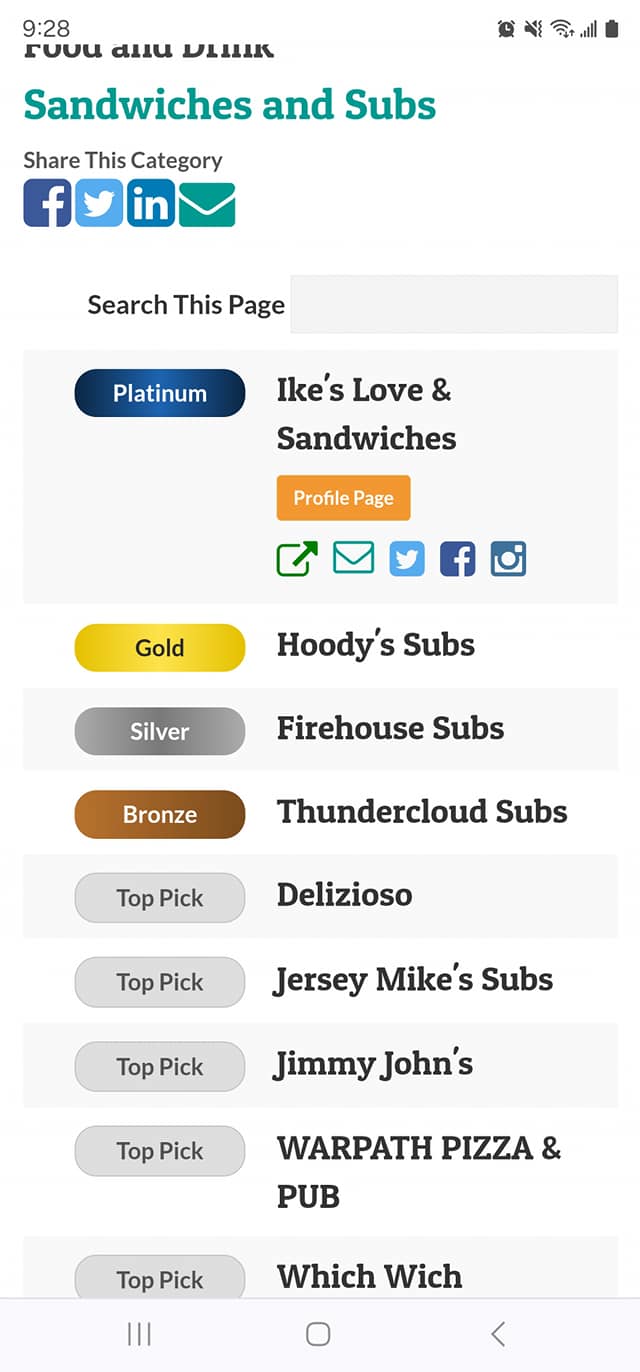Share category on LinkedIn icon

point(151,203)
